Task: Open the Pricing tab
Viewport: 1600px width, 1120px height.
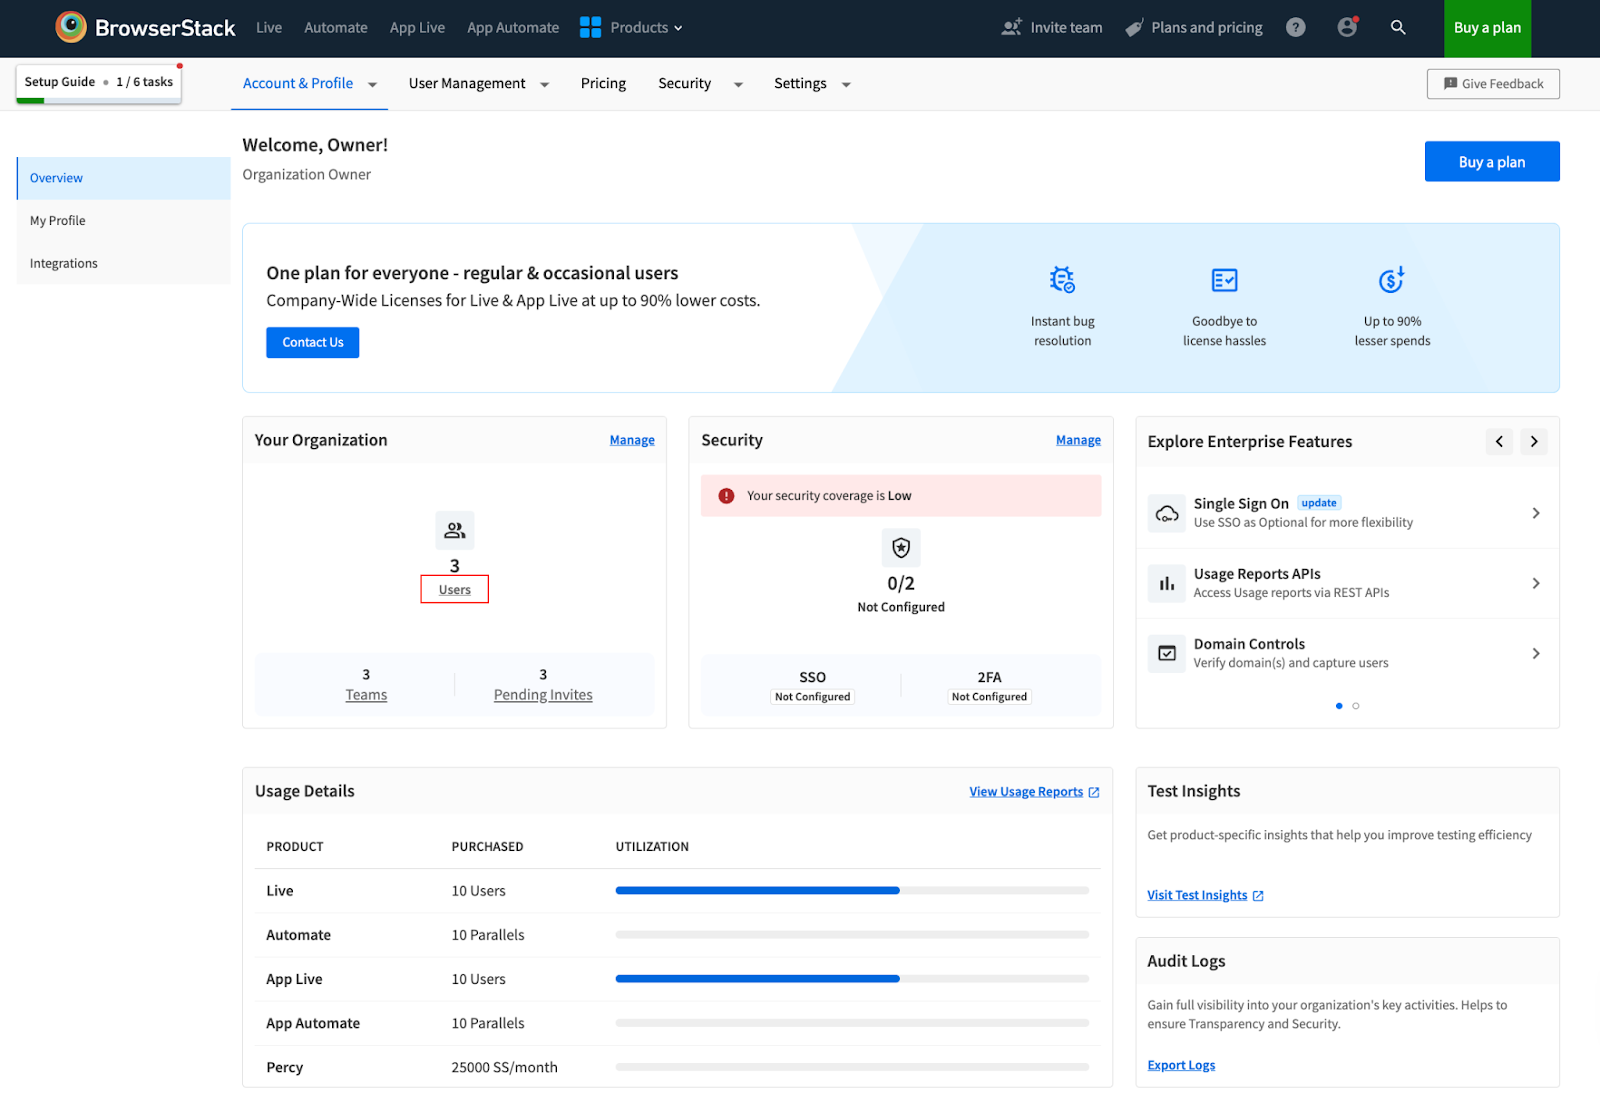Action: coord(603,84)
